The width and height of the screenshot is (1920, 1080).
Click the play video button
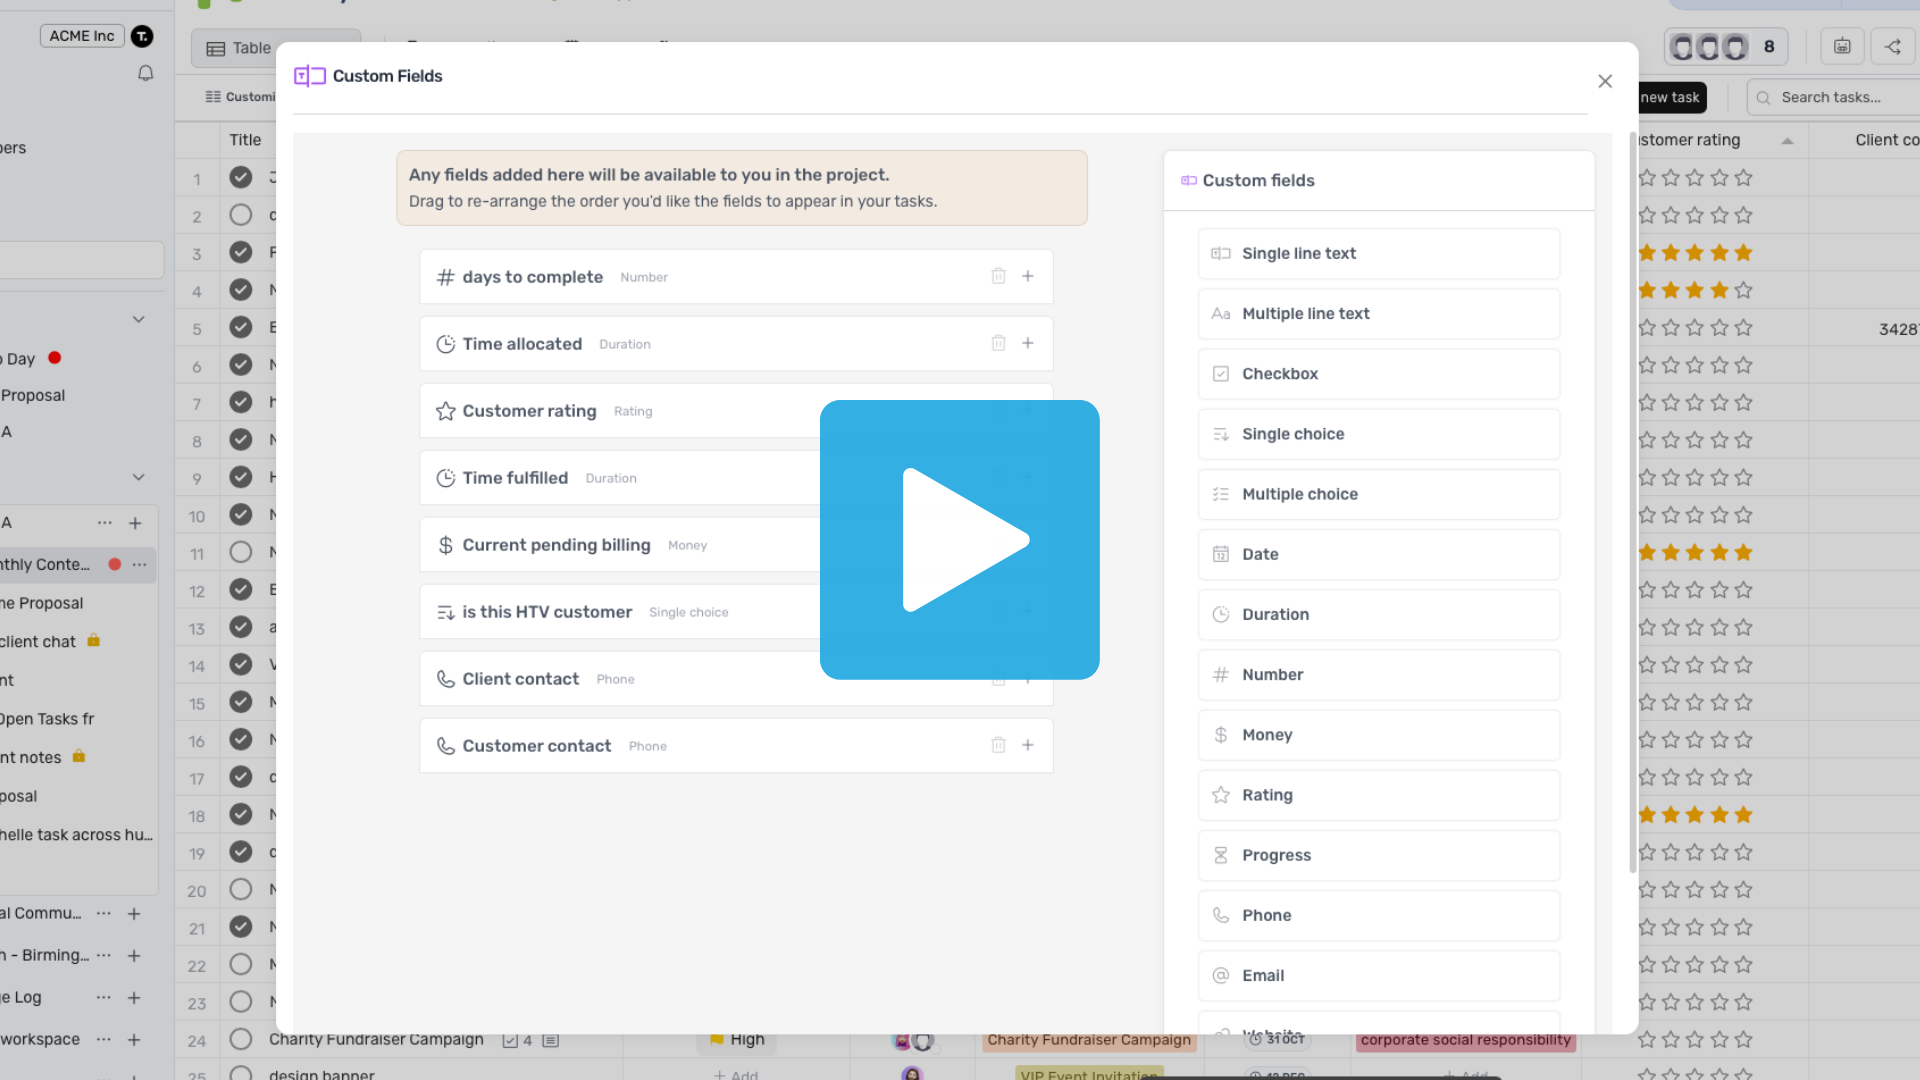(x=959, y=540)
